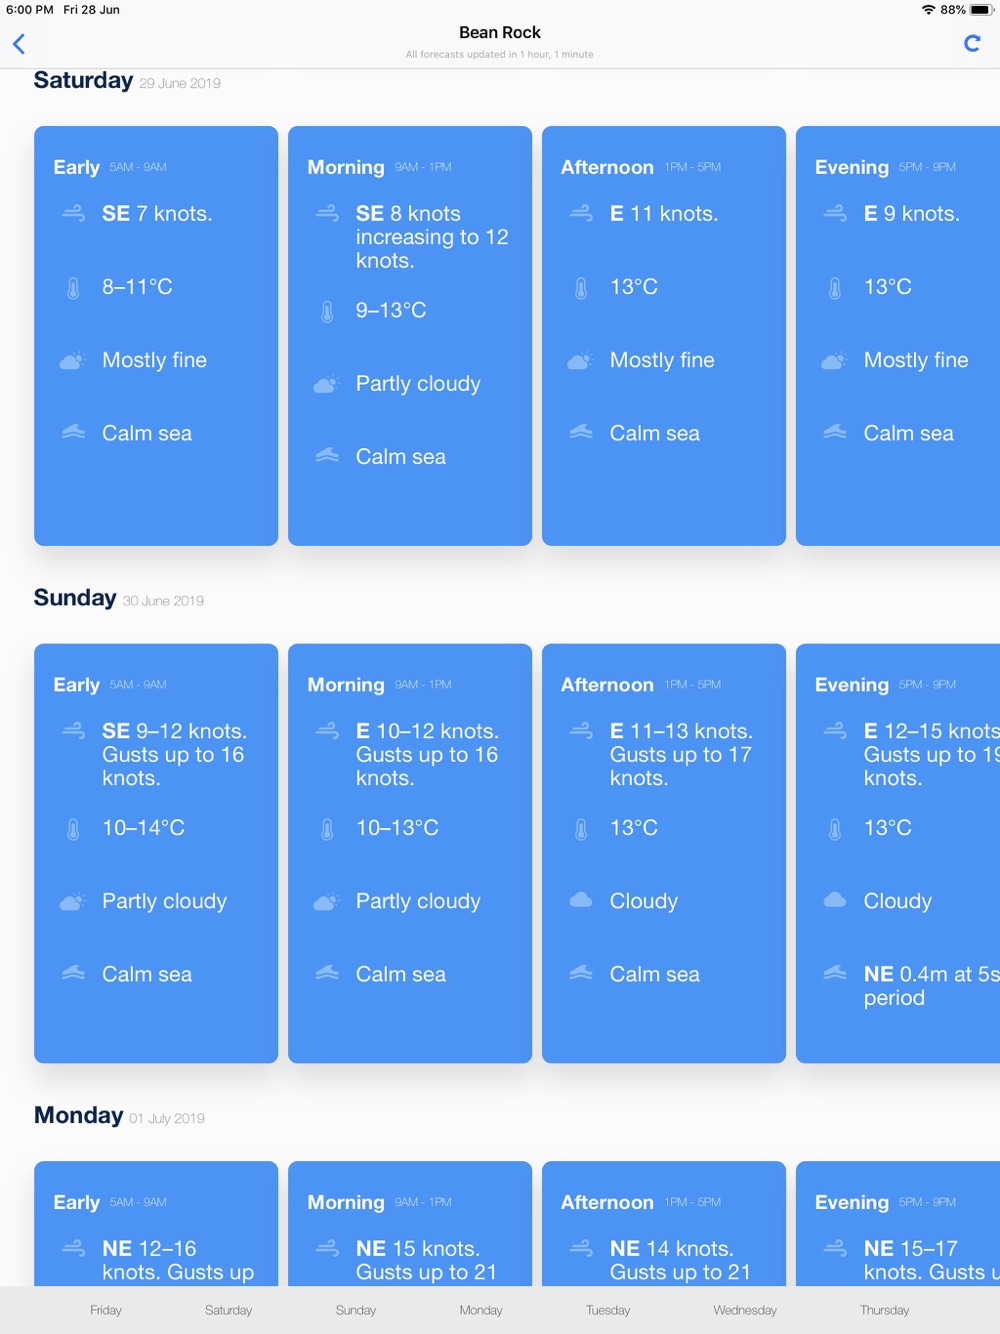Tap the Monday day heading
The image size is (1000, 1334).
pyautogui.click(x=79, y=1115)
